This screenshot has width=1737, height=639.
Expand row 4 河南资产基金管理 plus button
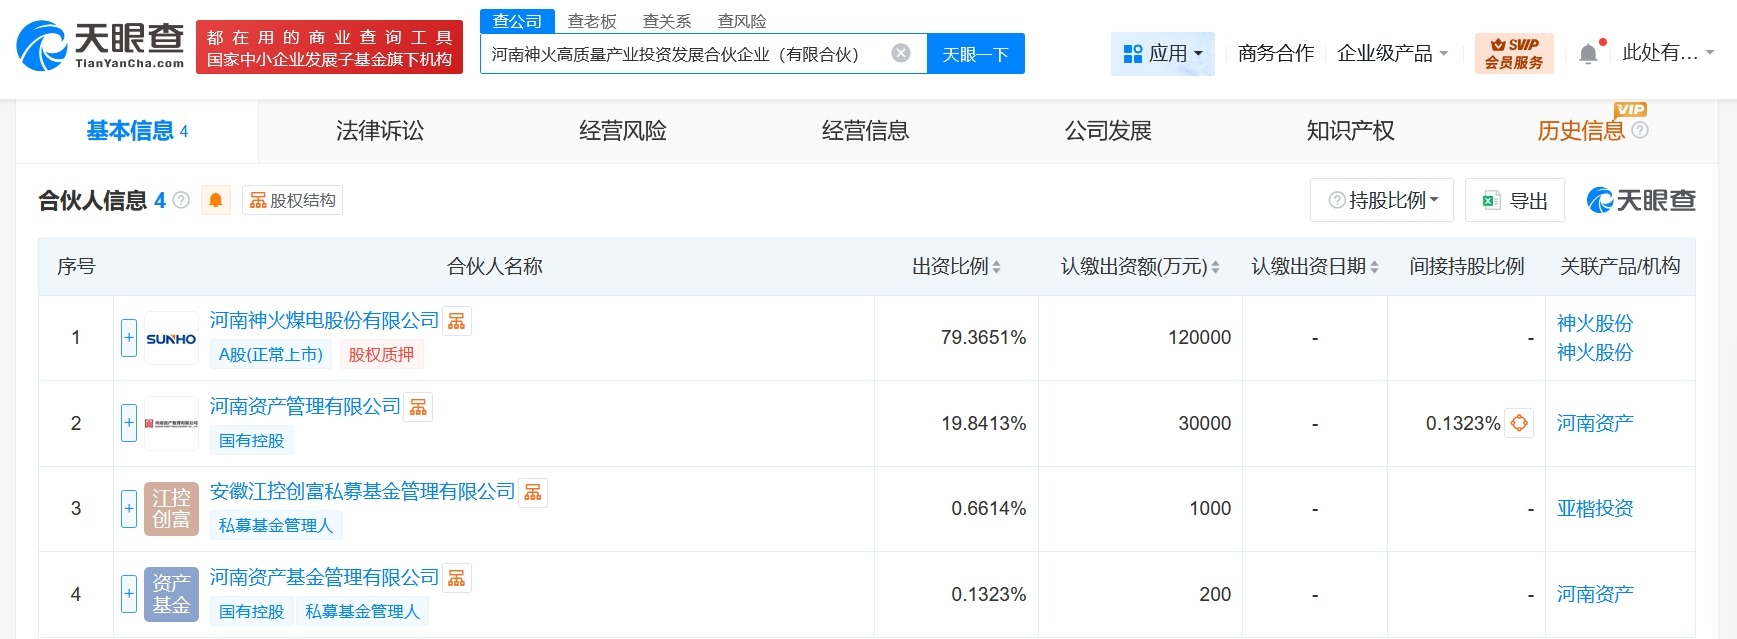[x=129, y=594]
